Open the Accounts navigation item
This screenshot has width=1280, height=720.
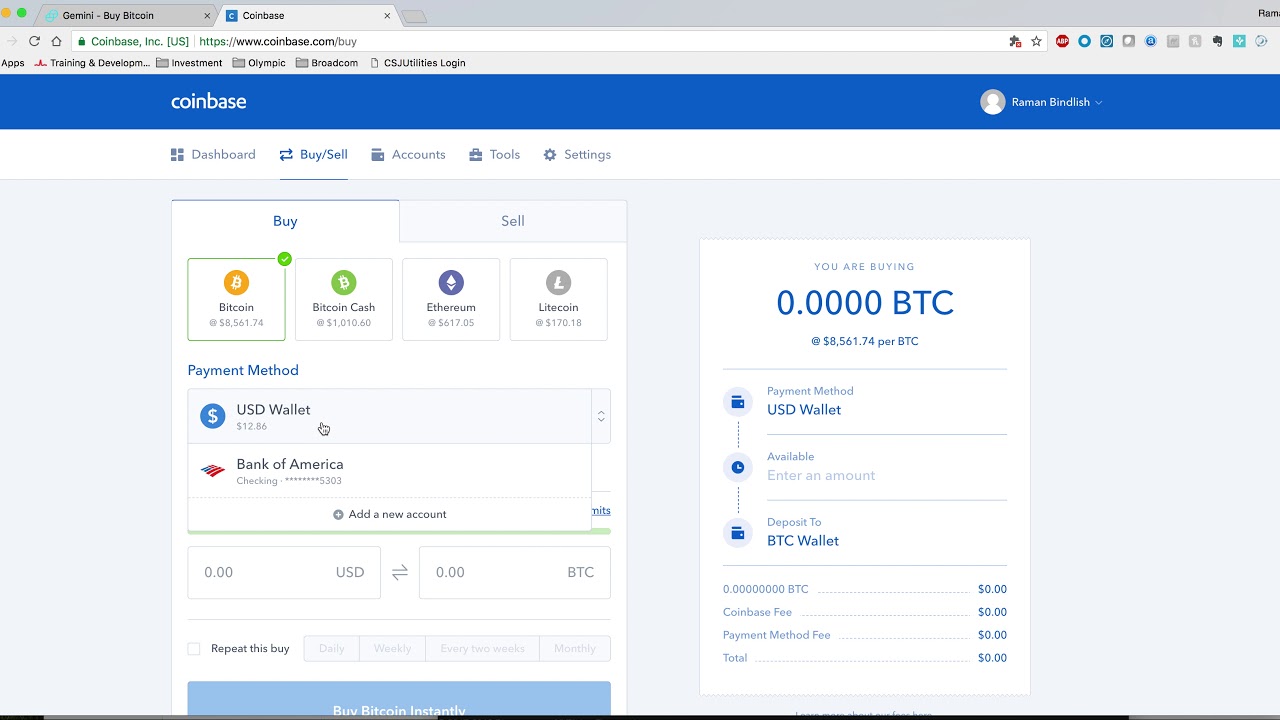click(x=408, y=155)
